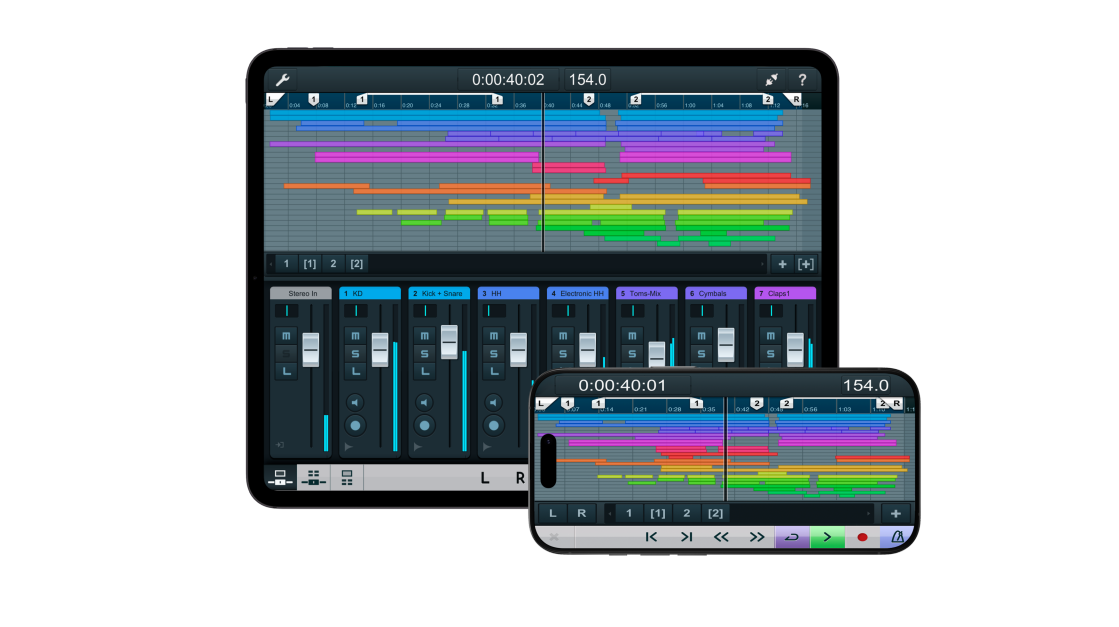Jump to previous marker on phone transport

(x=651, y=537)
